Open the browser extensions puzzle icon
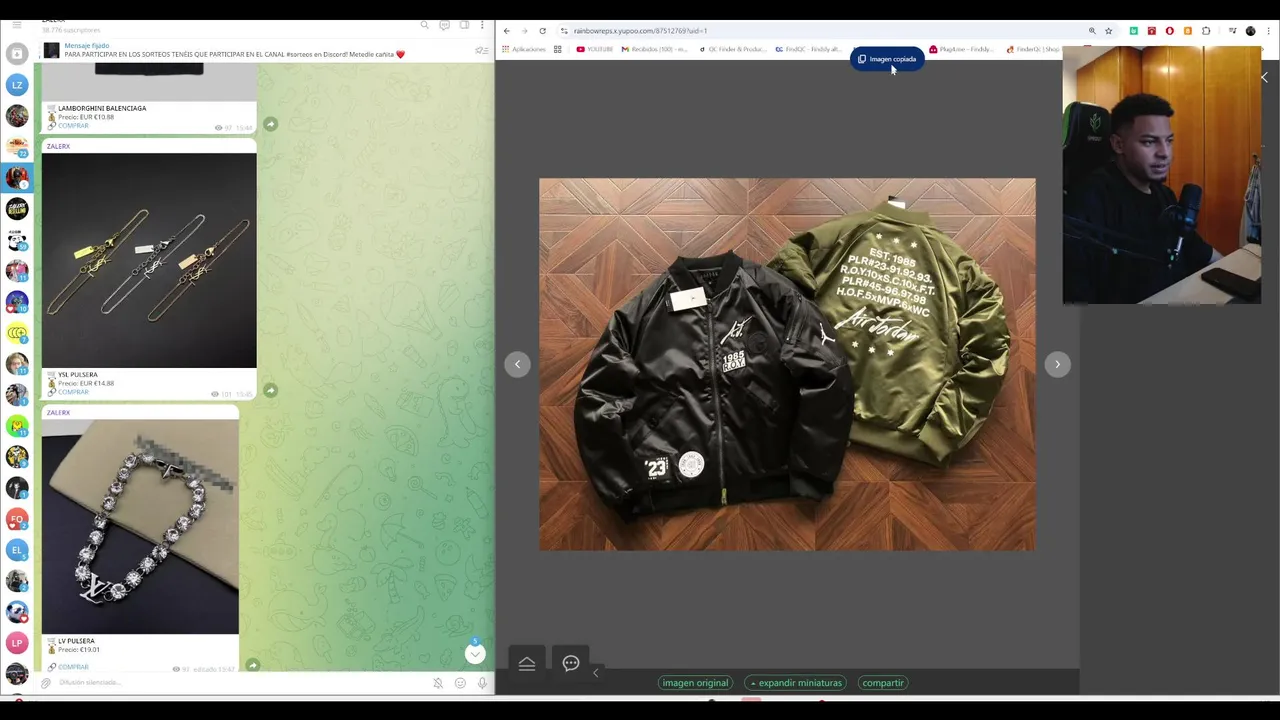 coord(1206,31)
